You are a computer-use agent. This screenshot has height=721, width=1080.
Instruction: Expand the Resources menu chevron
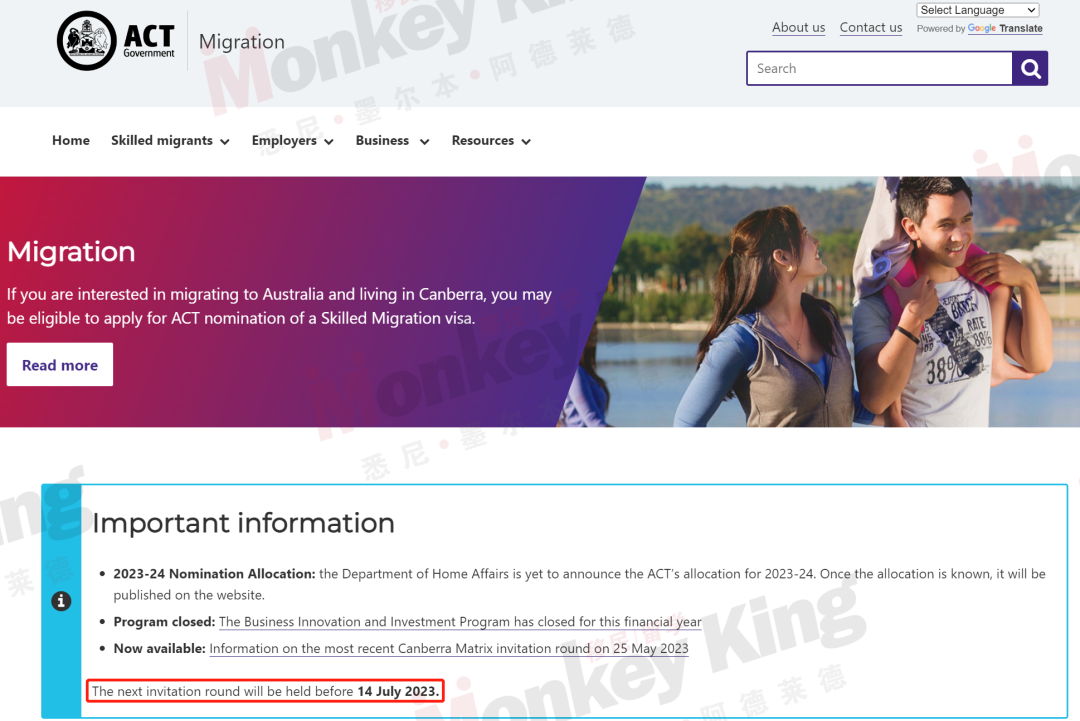(526, 142)
